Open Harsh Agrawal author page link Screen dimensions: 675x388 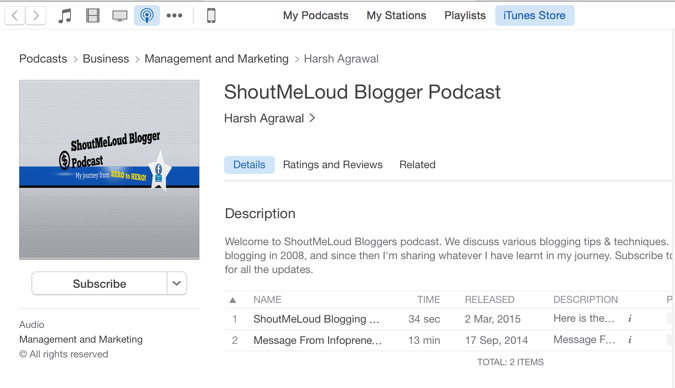point(269,118)
